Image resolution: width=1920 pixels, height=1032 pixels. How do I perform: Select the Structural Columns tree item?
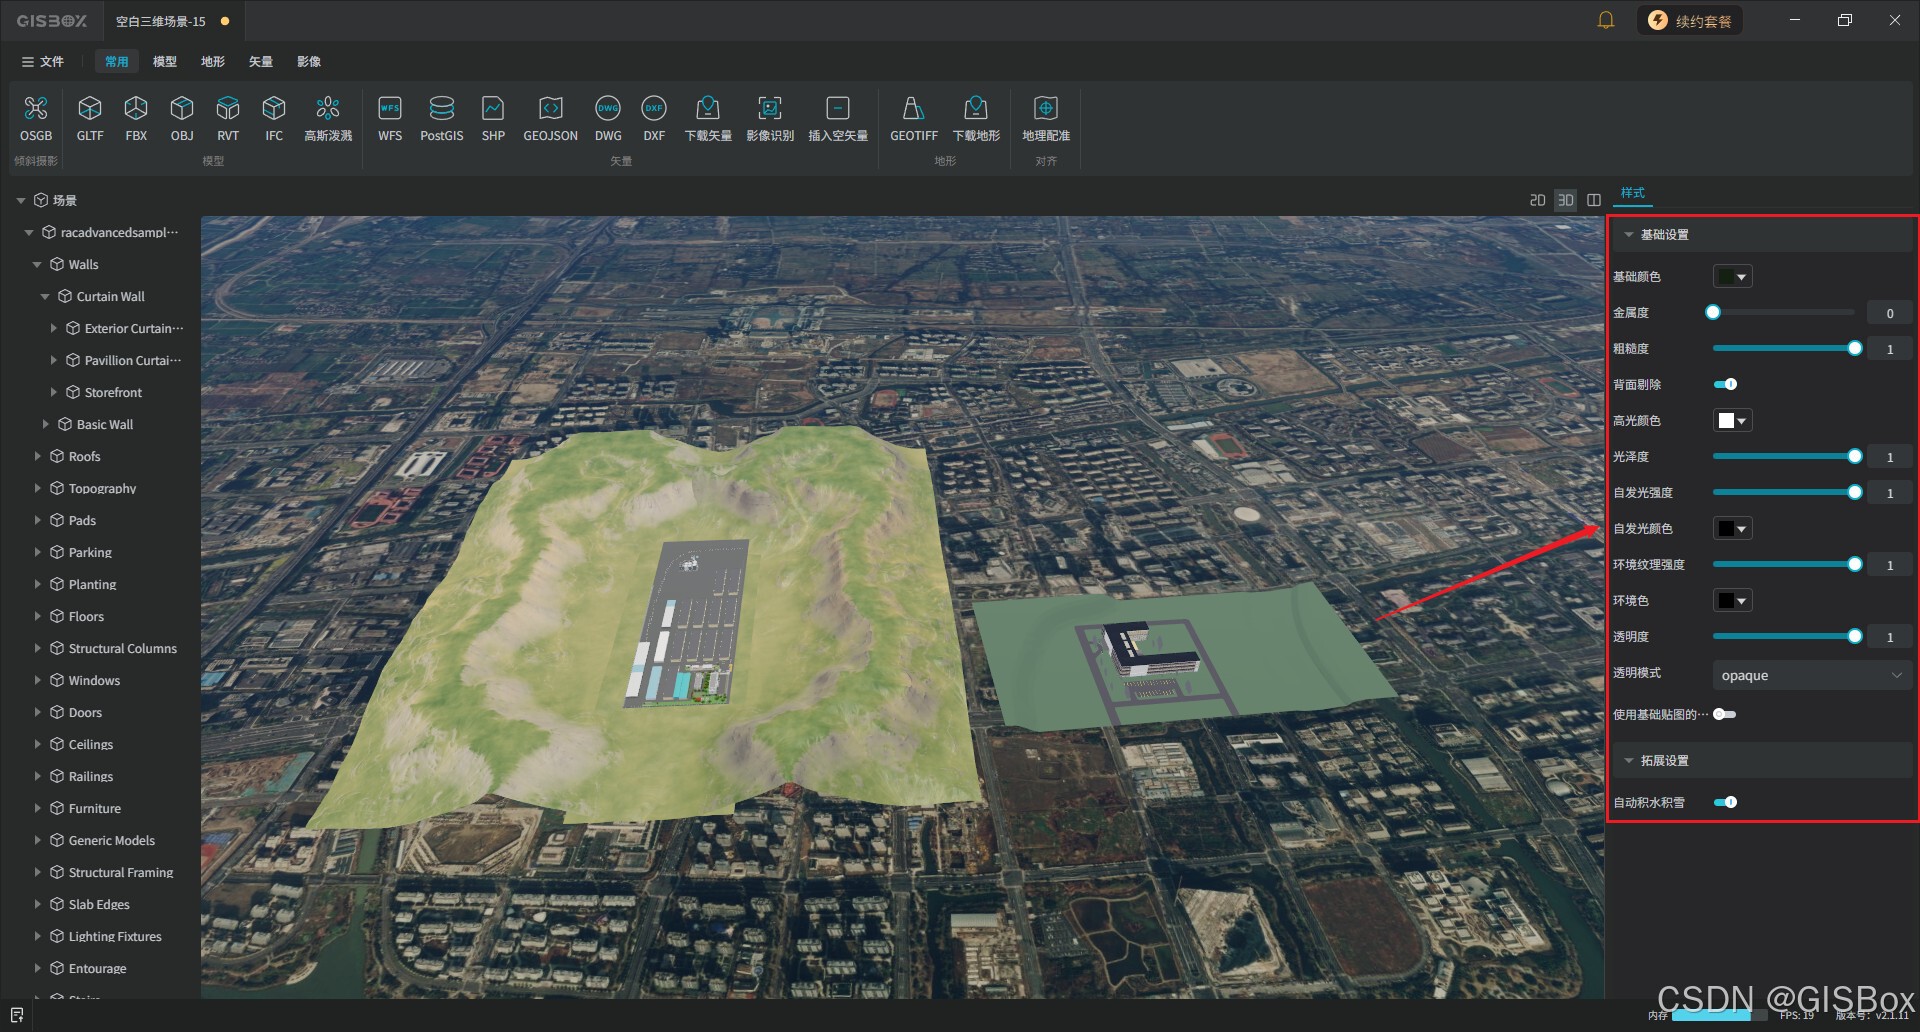point(122,648)
